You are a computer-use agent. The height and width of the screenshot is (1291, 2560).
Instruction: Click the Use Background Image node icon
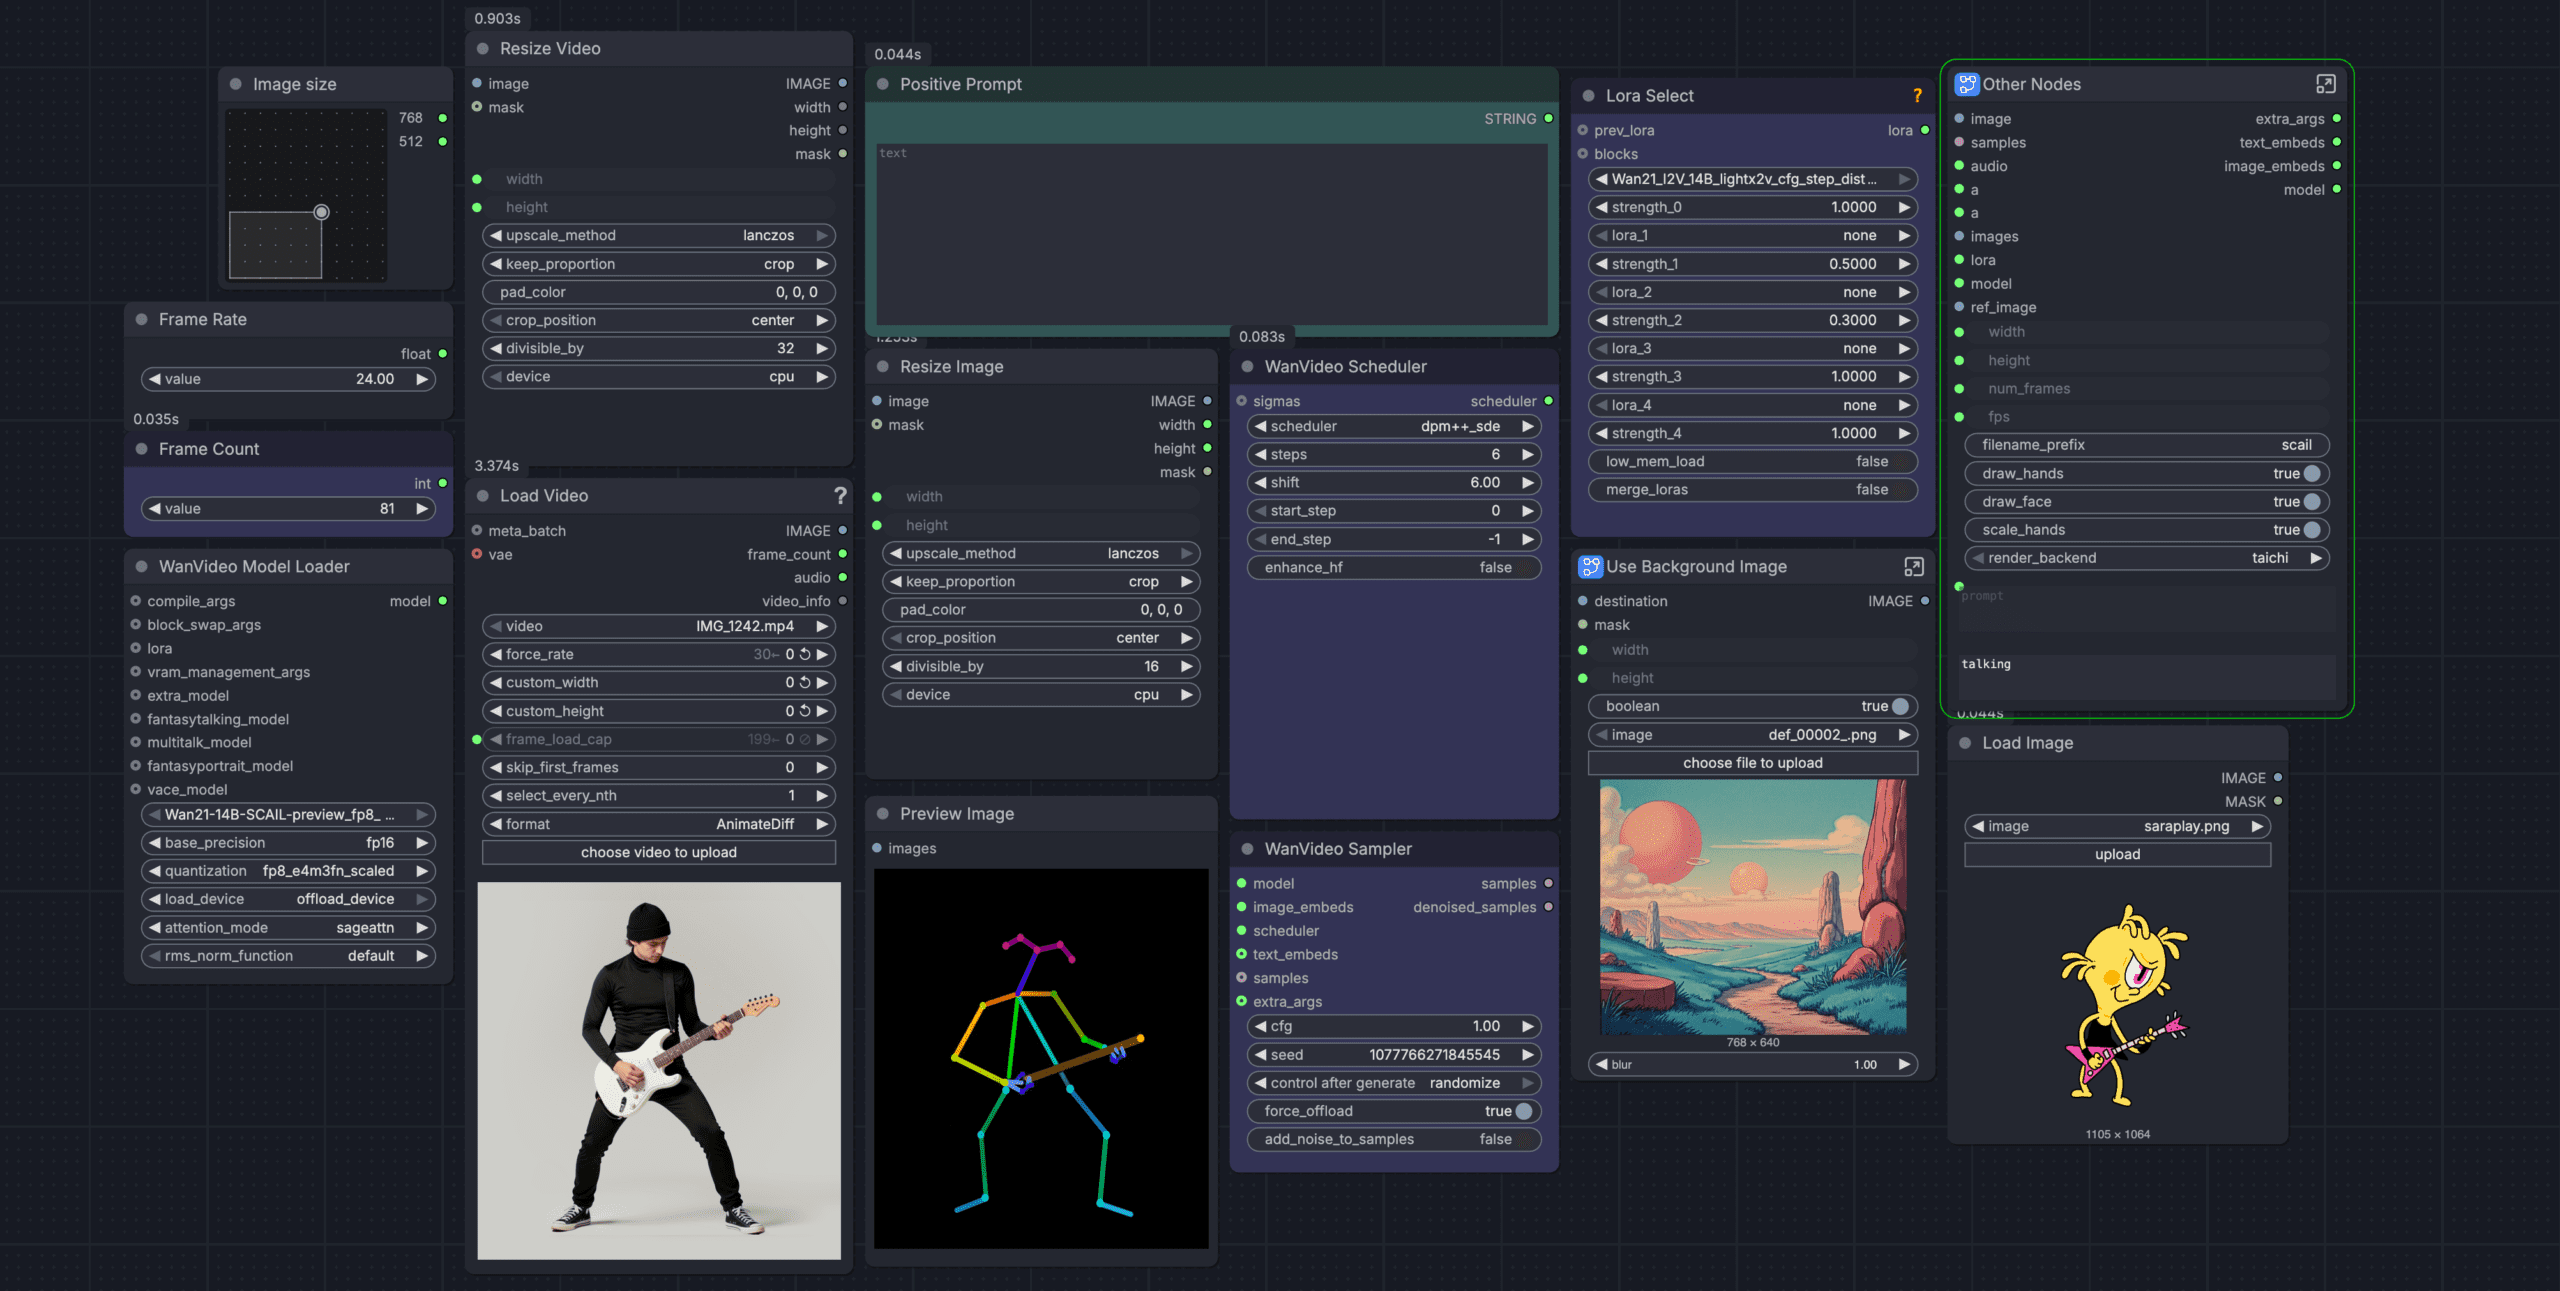[x=1589, y=567]
